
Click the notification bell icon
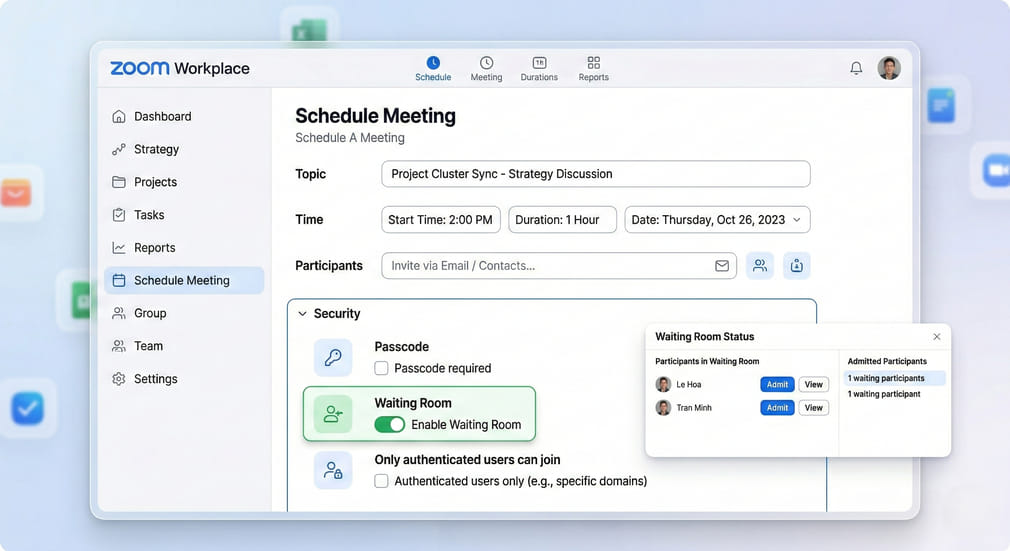pos(856,68)
